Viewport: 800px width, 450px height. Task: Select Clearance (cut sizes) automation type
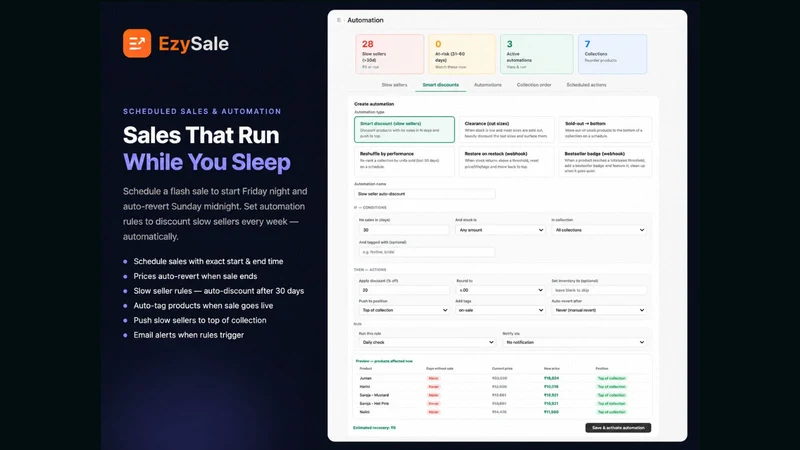tap(507, 130)
